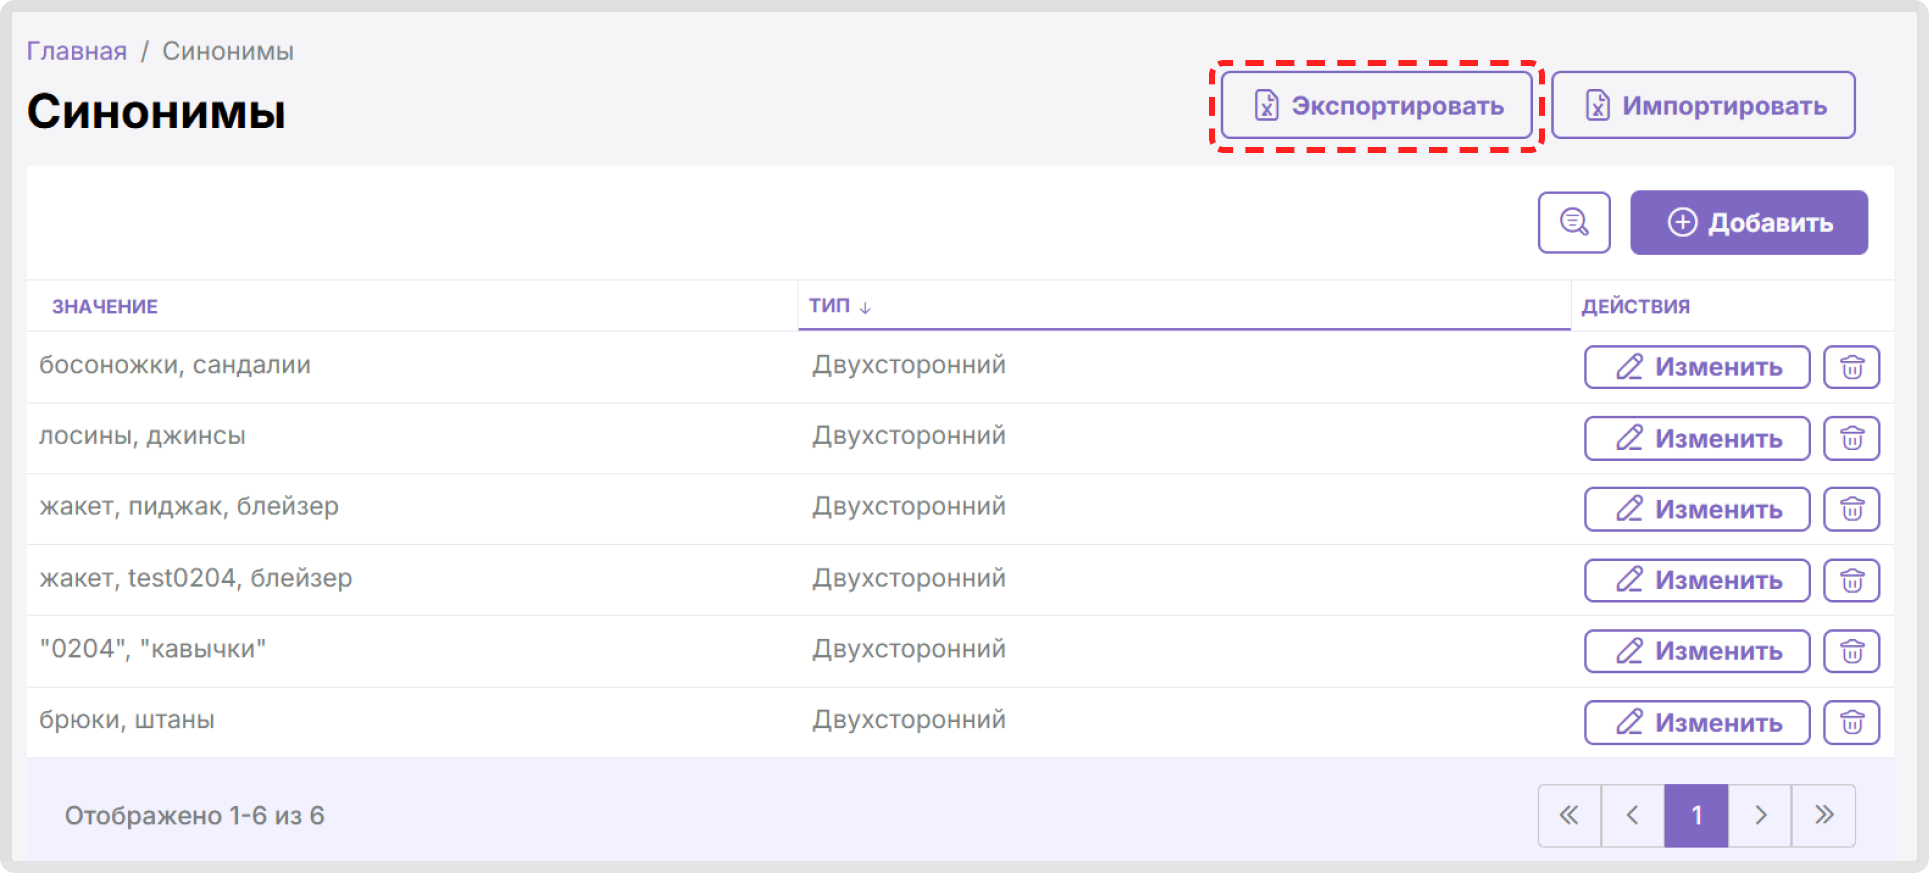Click Двухсторонний type in the брюки row

pyautogui.click(x=909, y=720)
